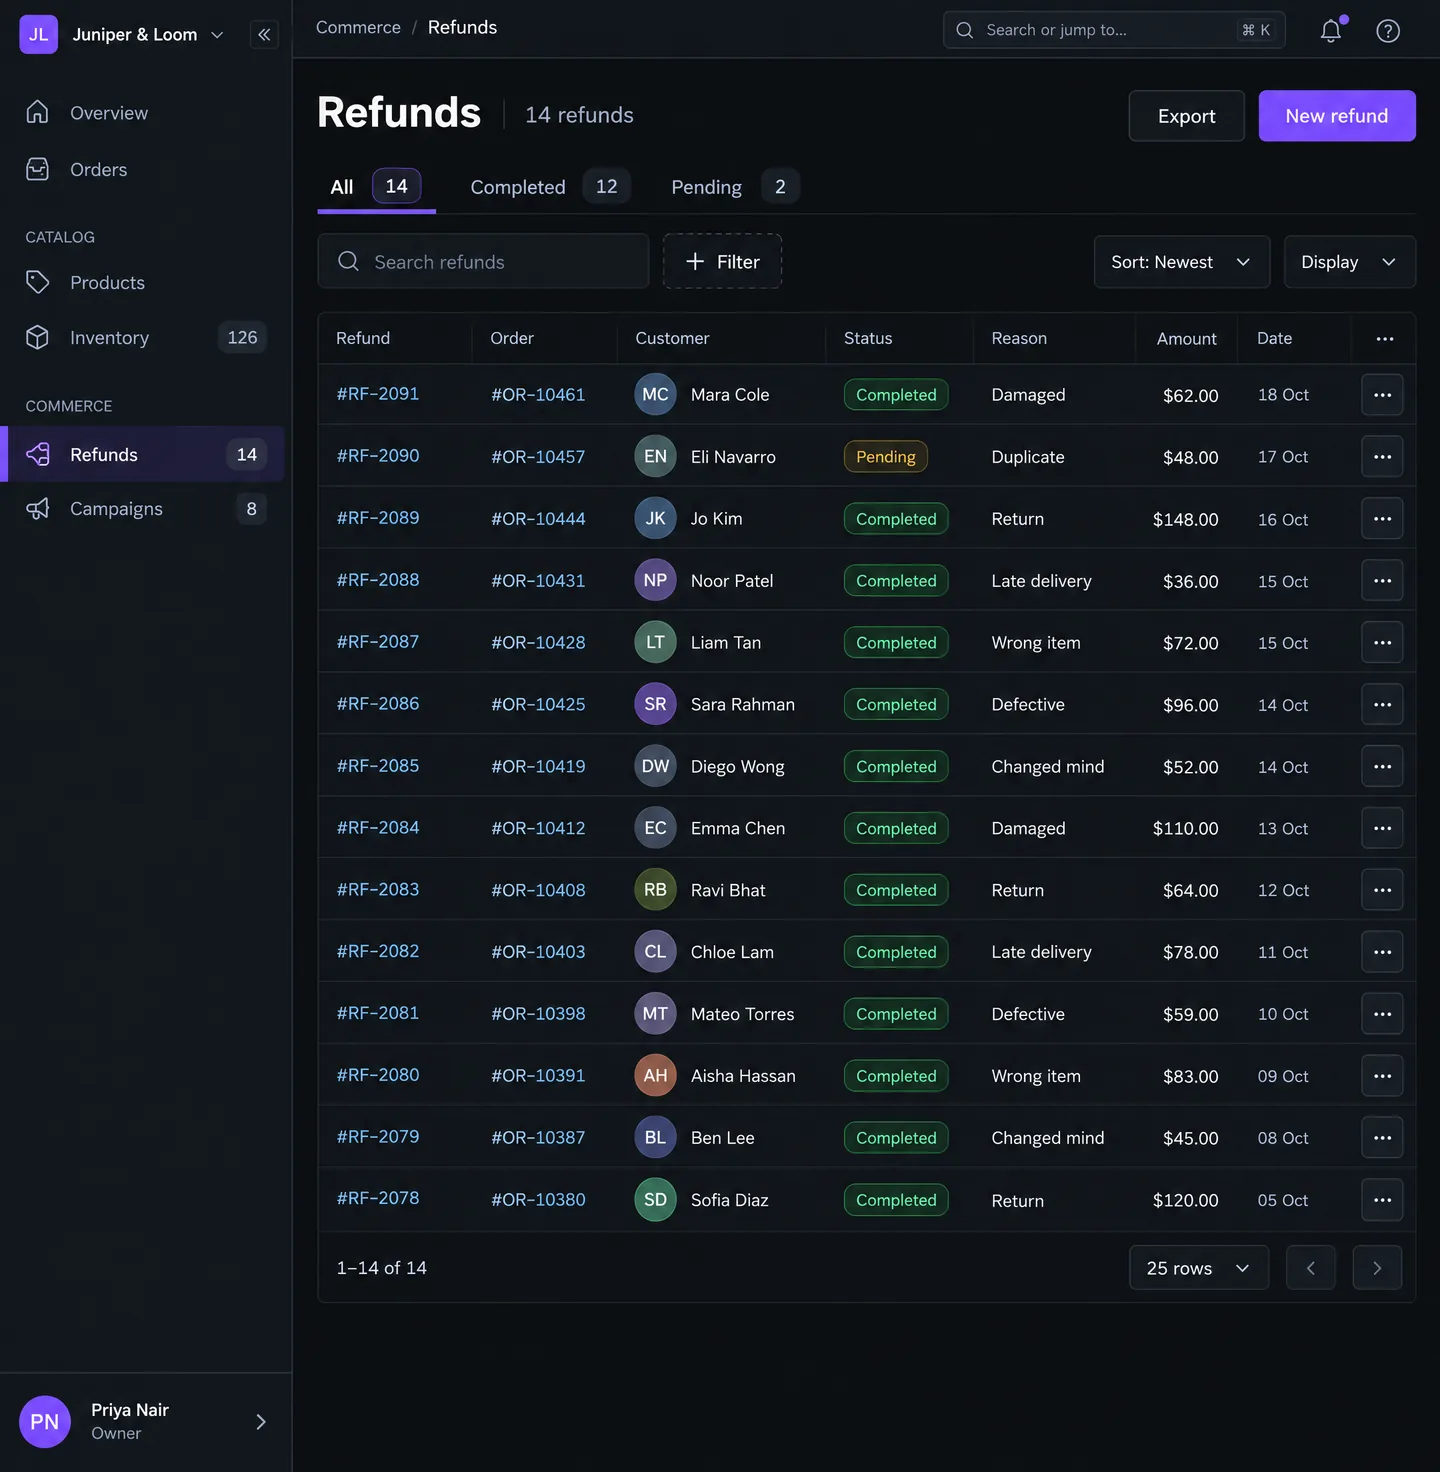Open notifications bell icon

point(1331,30)
